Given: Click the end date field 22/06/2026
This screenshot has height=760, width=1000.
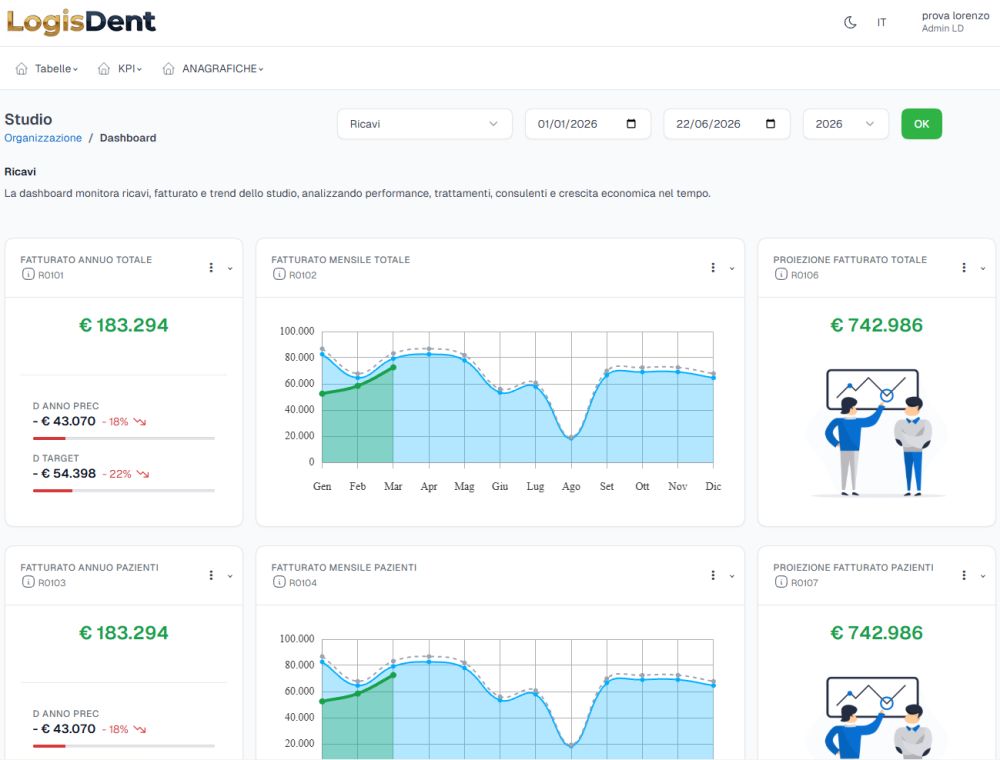Looking at the screenshot, I should 726,124.
